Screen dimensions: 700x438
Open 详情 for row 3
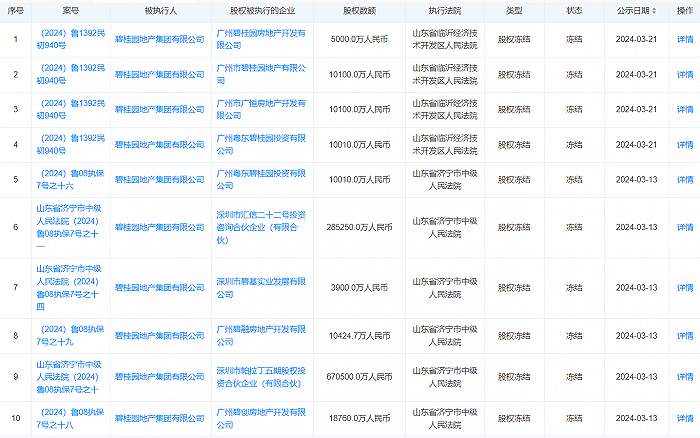[685, 109]
